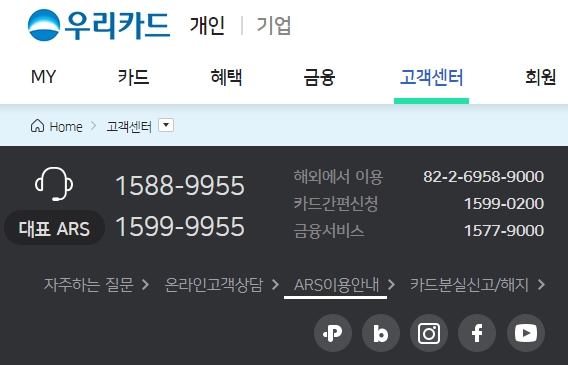Click number 1577-9000
This screenshot has width=568, height=365.
(x=504, y=231)
